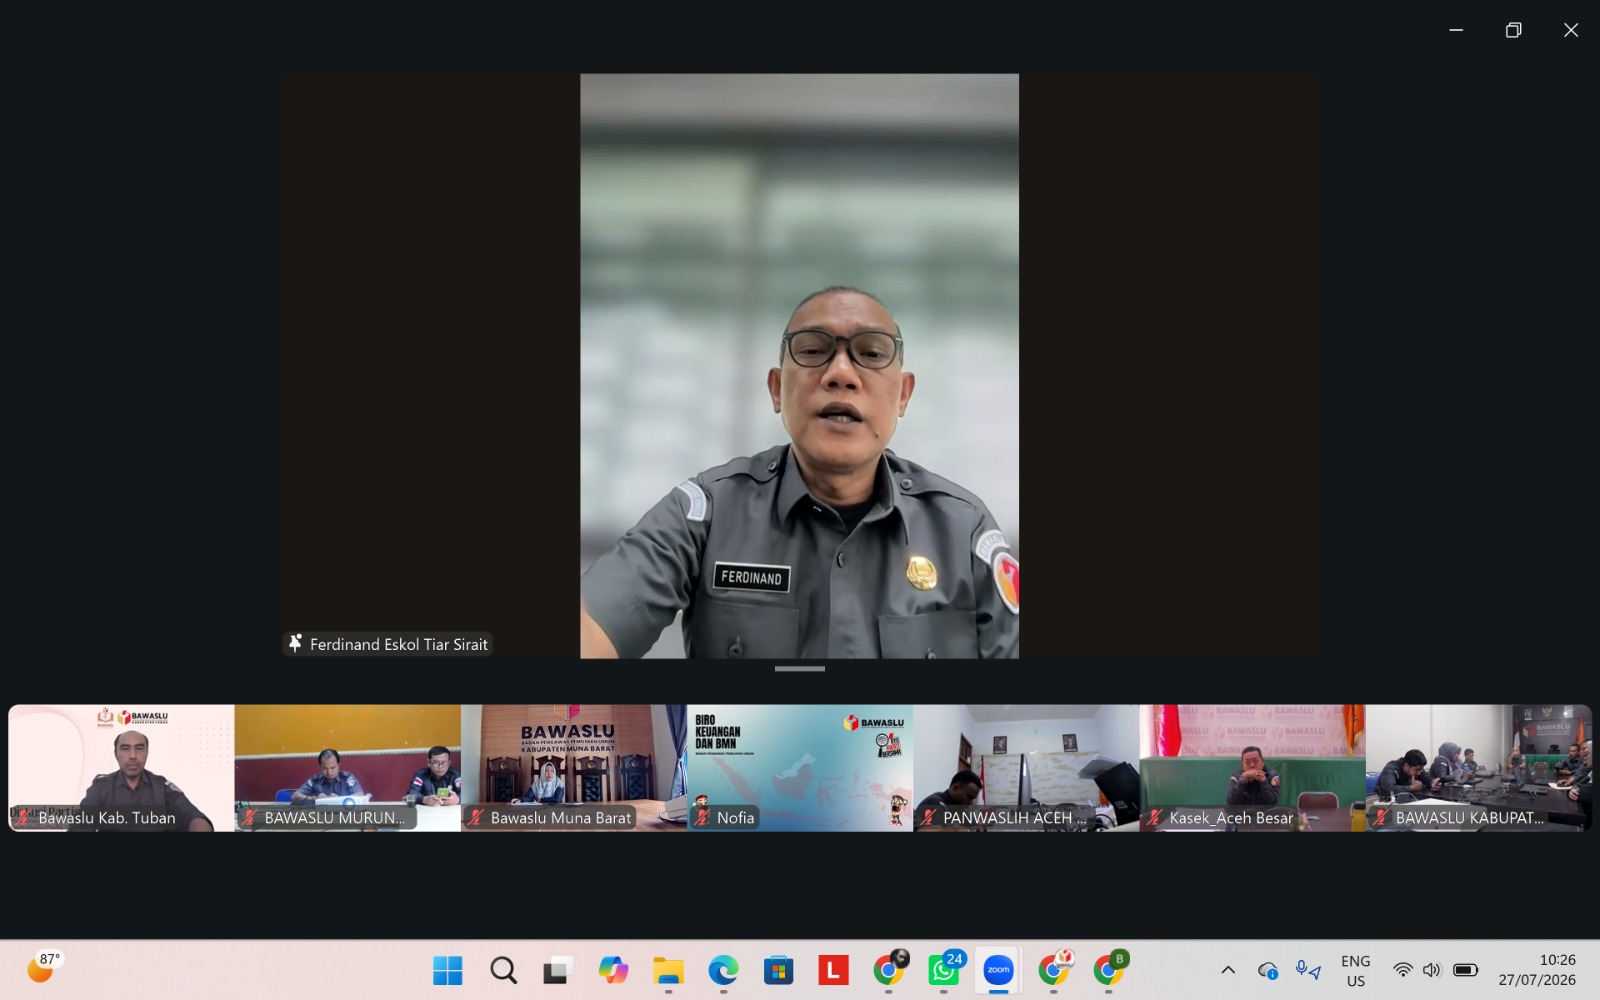Launch Copilot from the taskbar
This screenshot has width=1600, height=1000.
[613, 970]
